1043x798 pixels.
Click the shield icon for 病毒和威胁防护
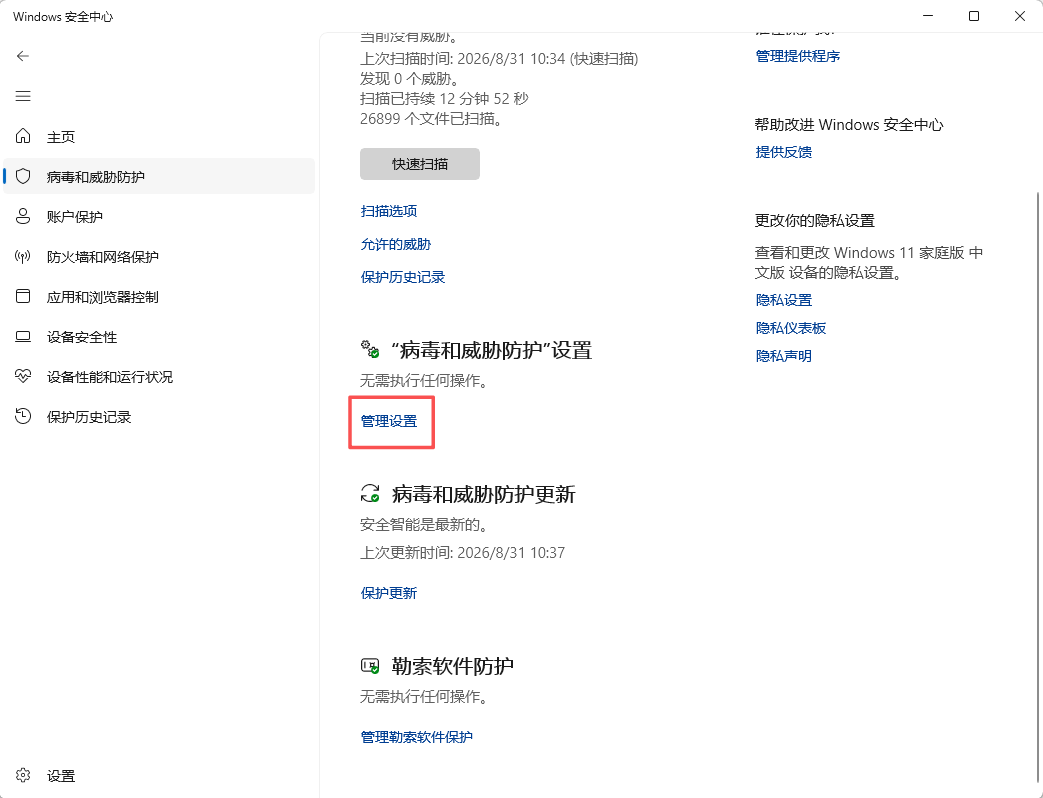[23, 176]
